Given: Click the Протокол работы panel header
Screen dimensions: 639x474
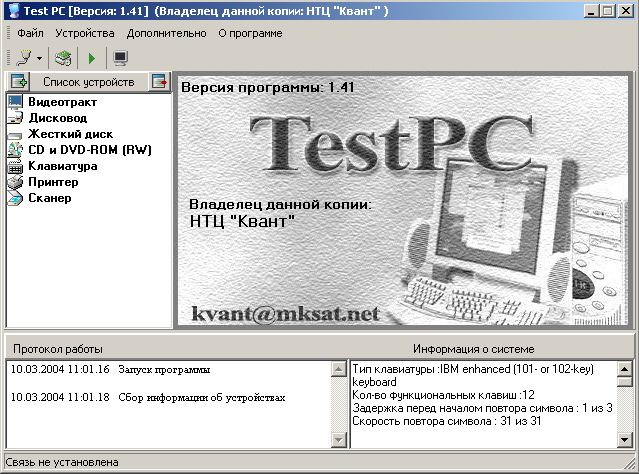Looking at the screenshot, I should [x=58, y=349].
